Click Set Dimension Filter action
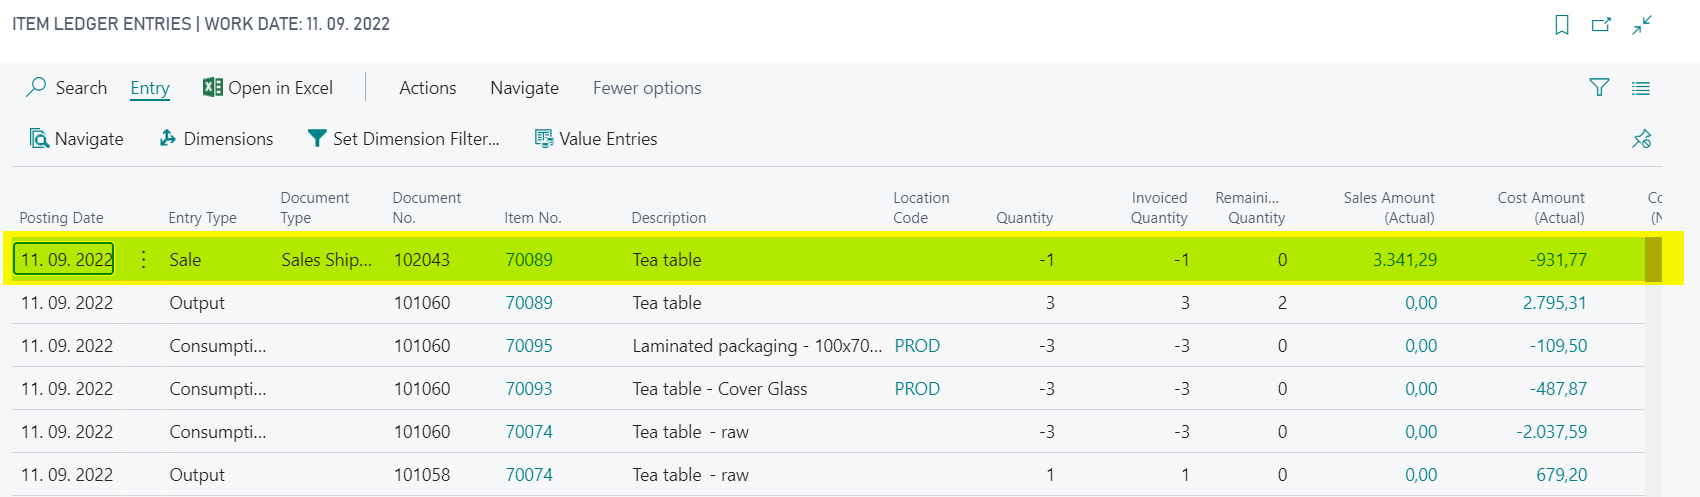The width and height of the screenshot is (1700, 497). 404,139
